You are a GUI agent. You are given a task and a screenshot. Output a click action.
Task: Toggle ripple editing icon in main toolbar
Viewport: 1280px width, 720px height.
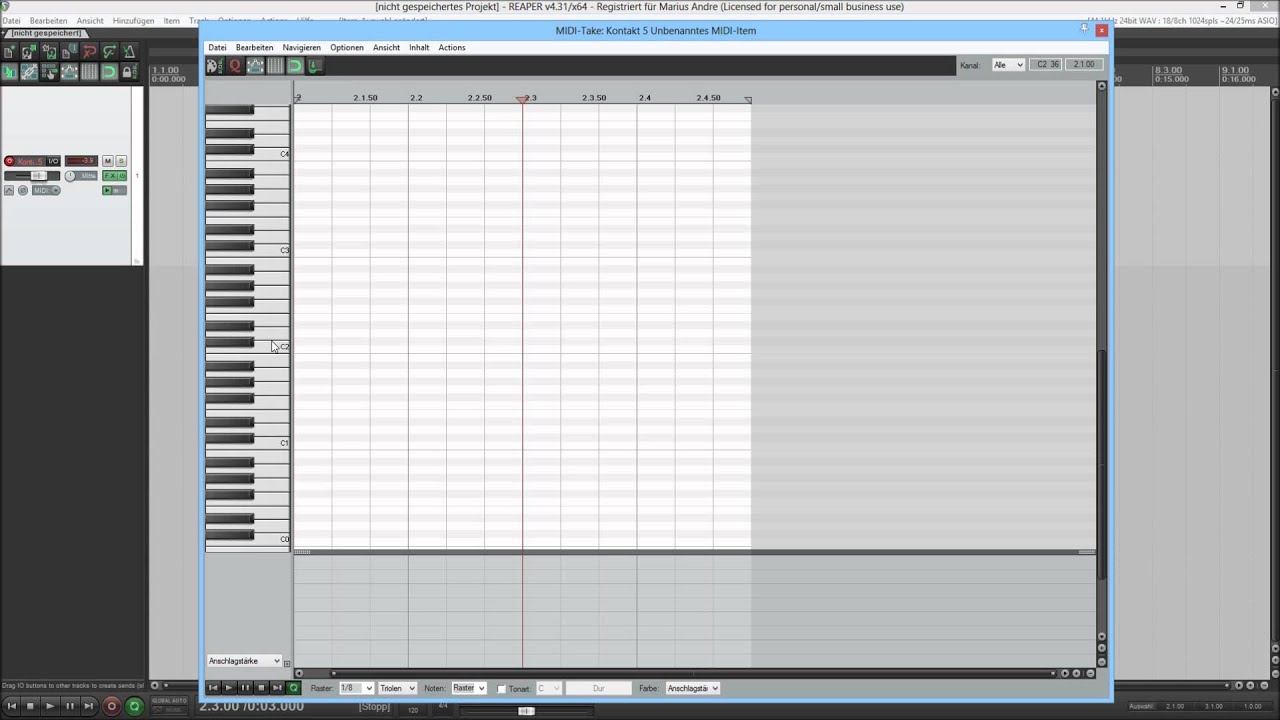49,72
